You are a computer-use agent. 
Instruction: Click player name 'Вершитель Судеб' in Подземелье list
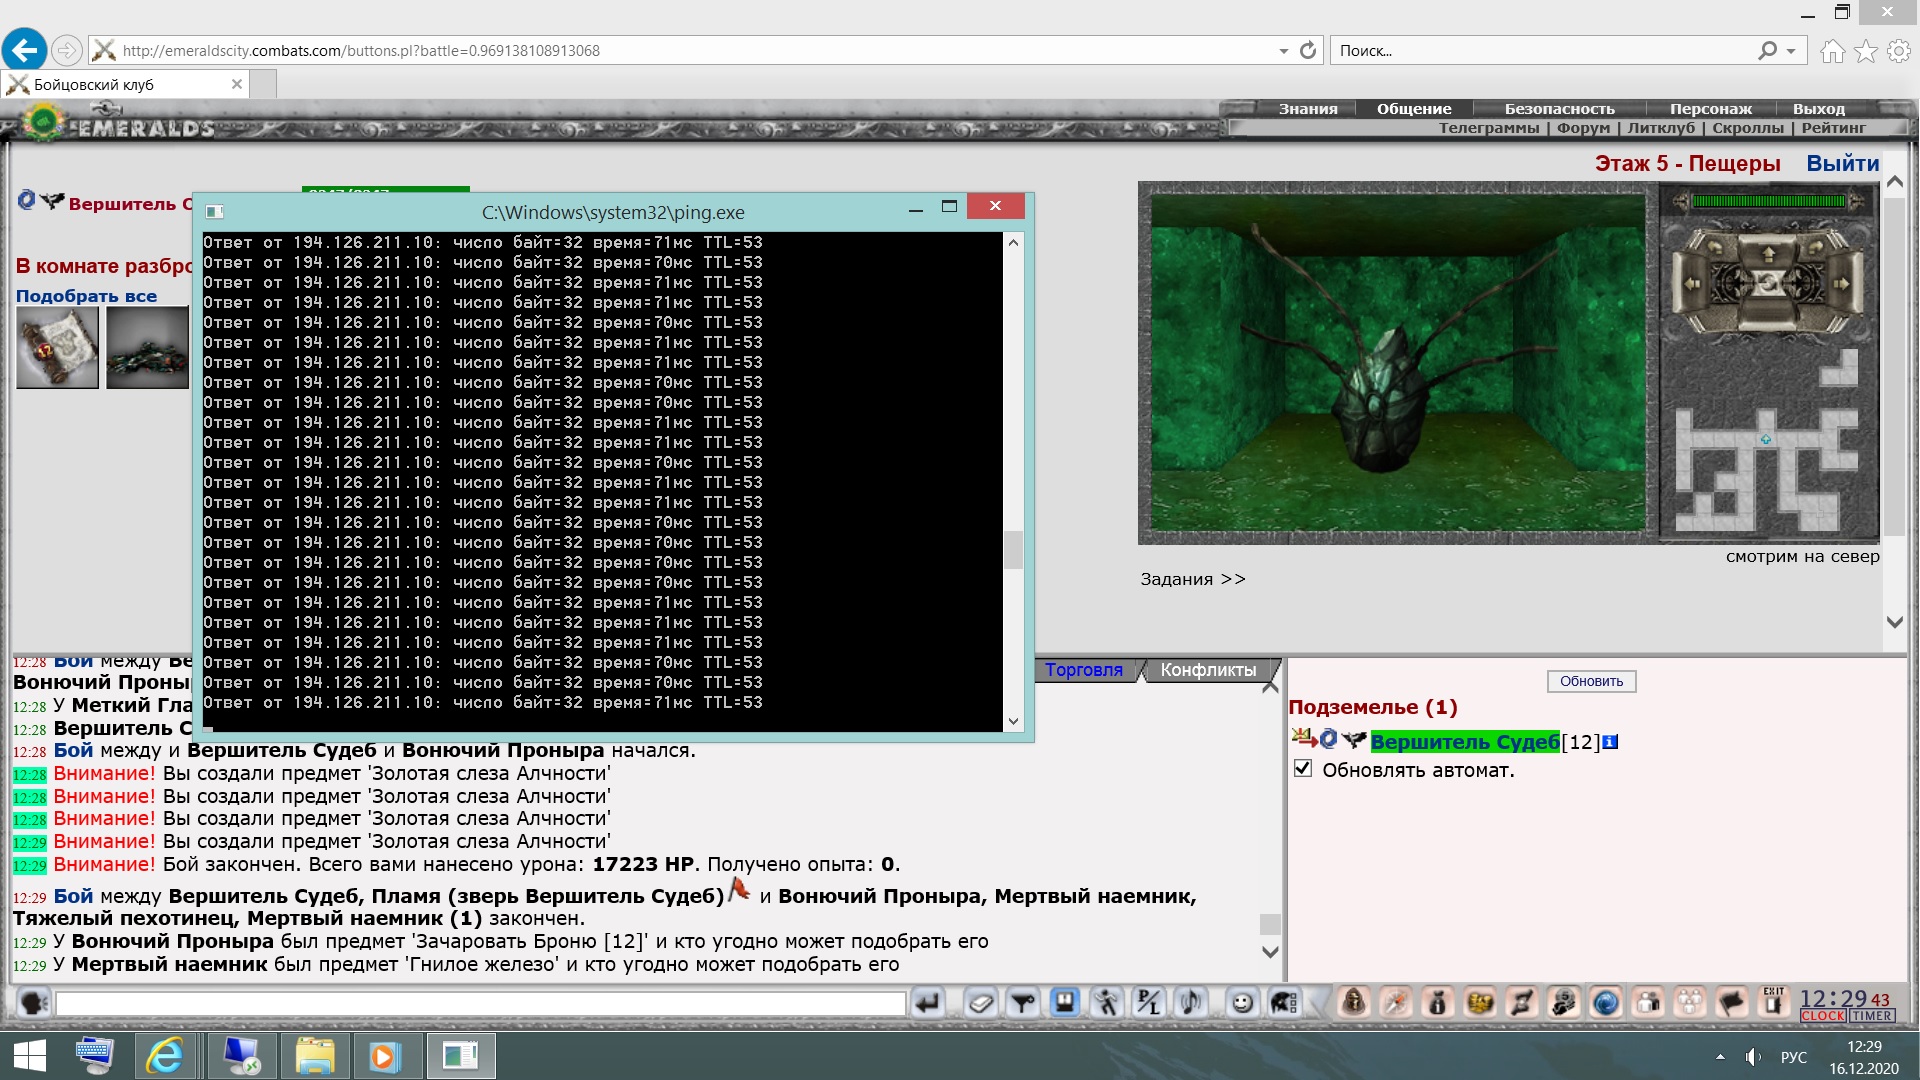click(x=1464, y=742)
